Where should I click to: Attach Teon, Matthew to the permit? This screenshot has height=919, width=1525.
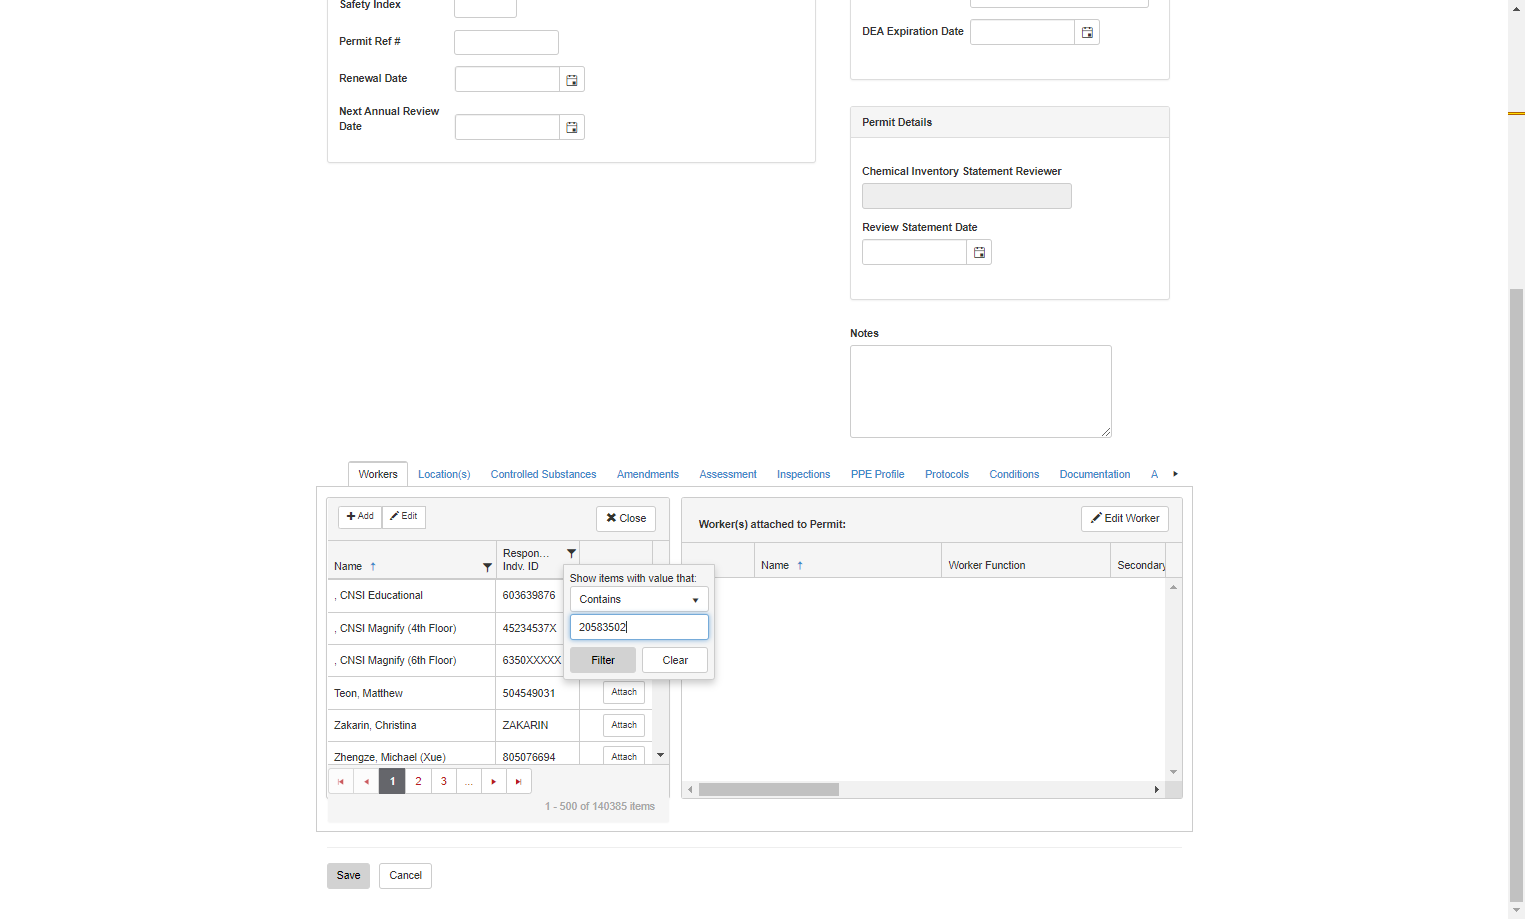[624, 692]
